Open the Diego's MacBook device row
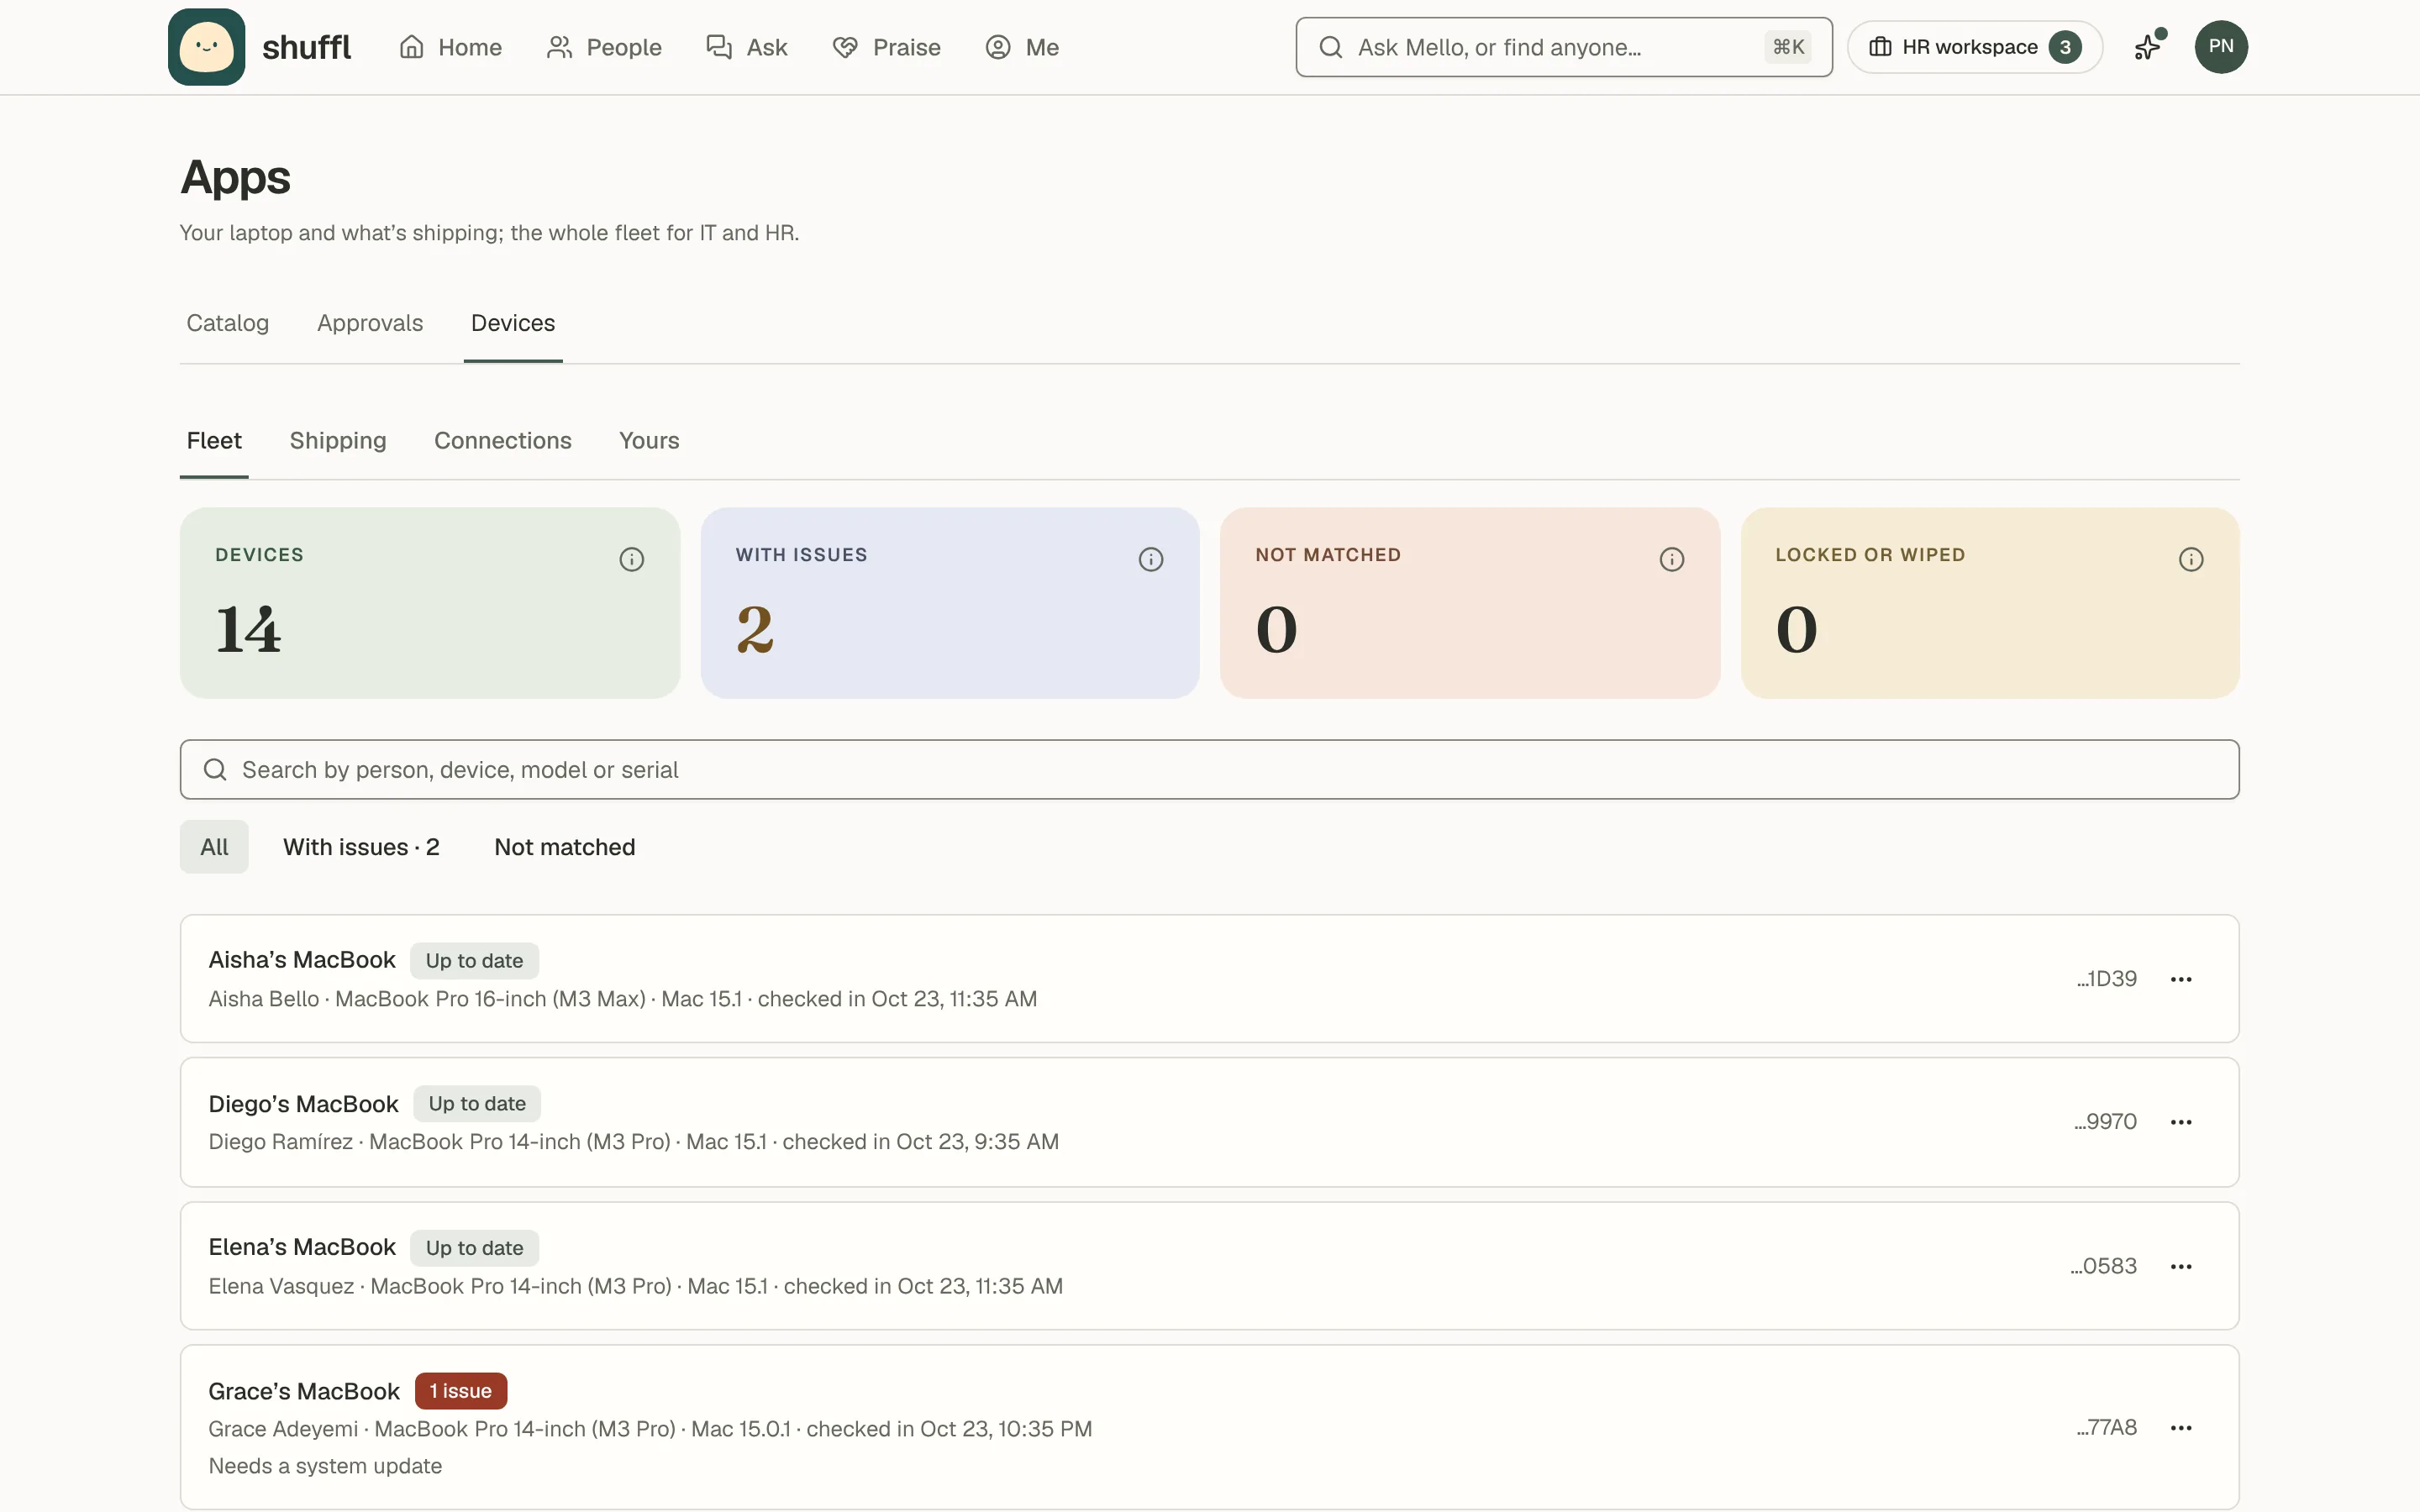 point(1209,1122)
